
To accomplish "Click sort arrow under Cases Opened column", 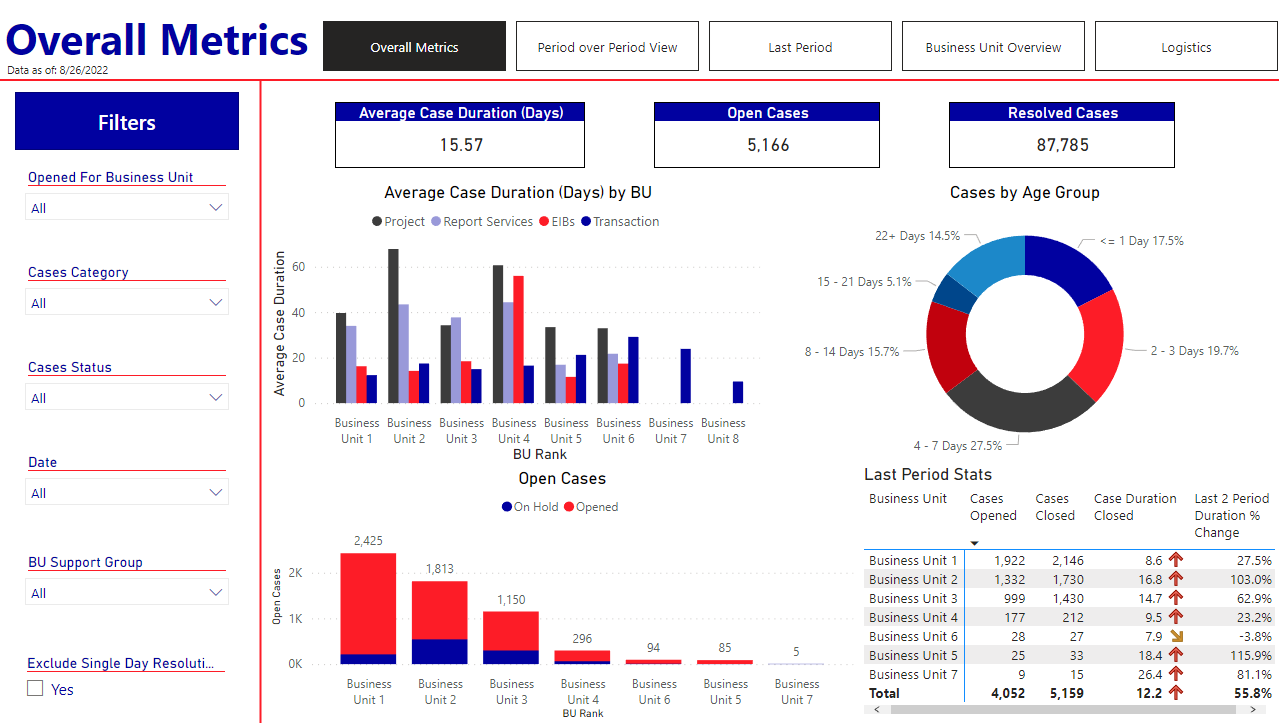I will [975, 542].
